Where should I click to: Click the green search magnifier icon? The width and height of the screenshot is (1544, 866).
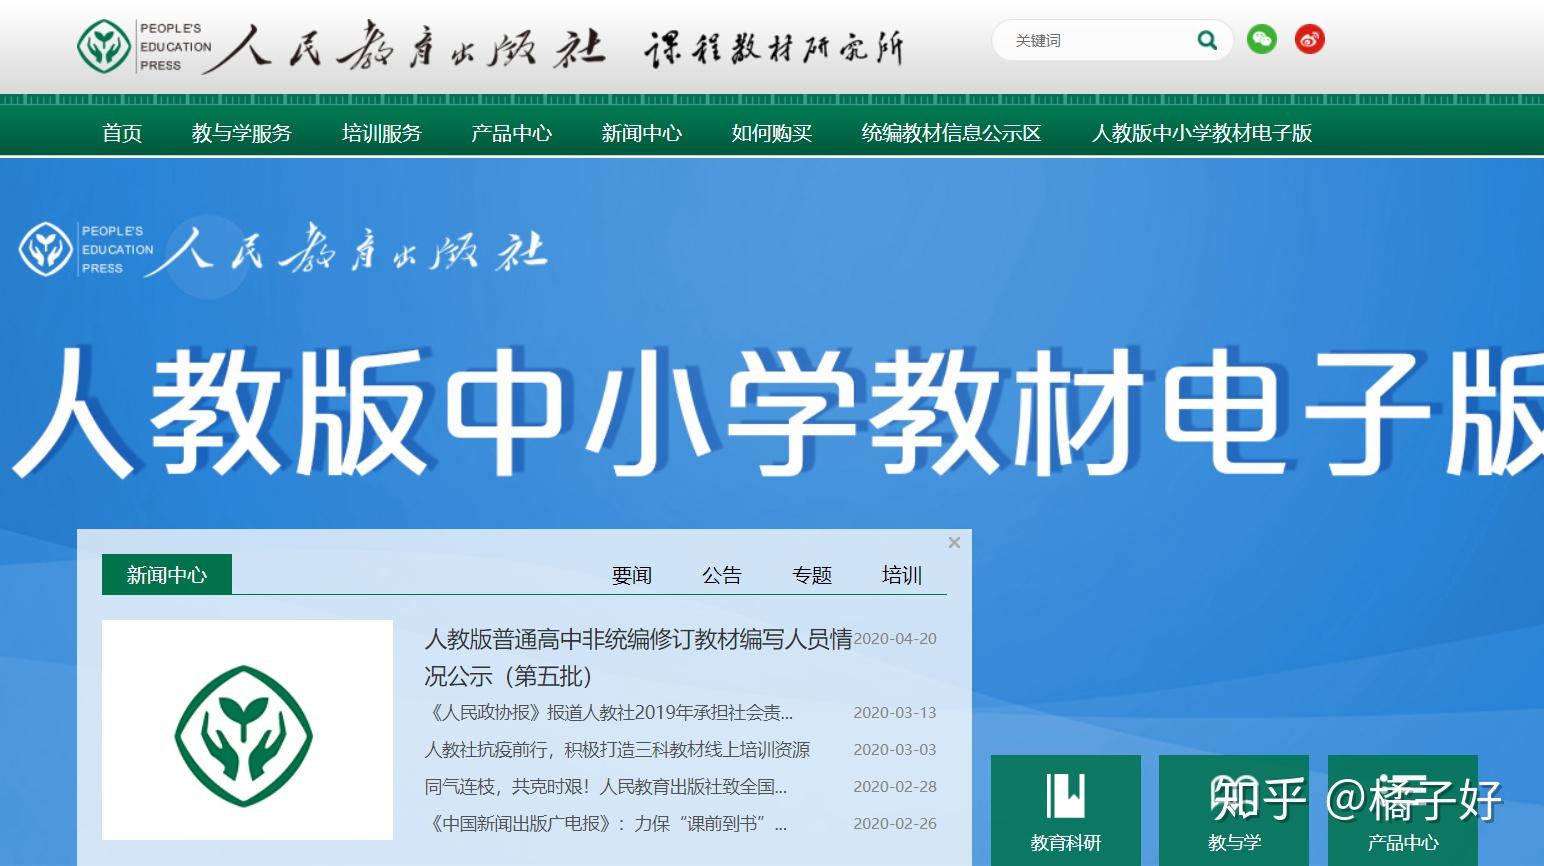point(1207,41)
